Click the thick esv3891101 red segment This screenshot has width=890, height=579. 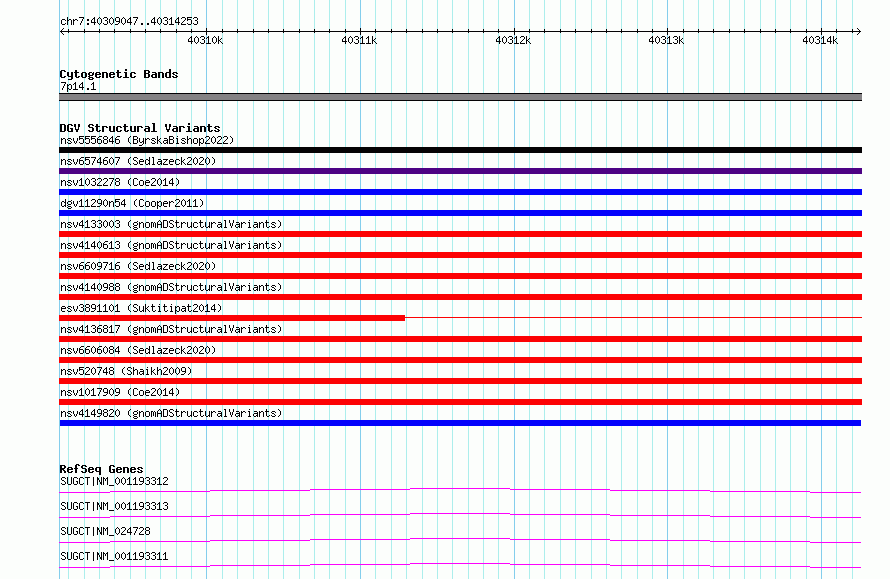tap(232, 318)
